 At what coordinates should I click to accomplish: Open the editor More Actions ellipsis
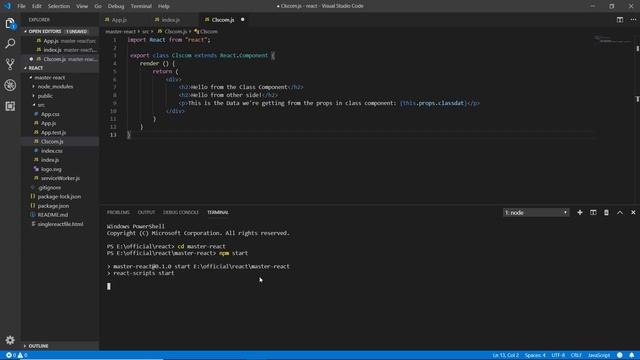pos(633,20)
